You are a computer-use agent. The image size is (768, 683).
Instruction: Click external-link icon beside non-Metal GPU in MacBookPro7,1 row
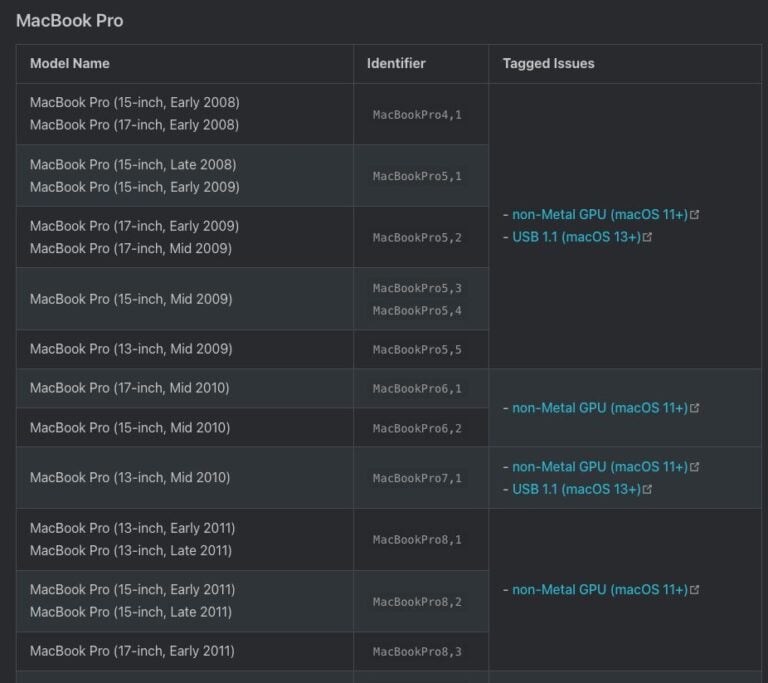(695, 467)
